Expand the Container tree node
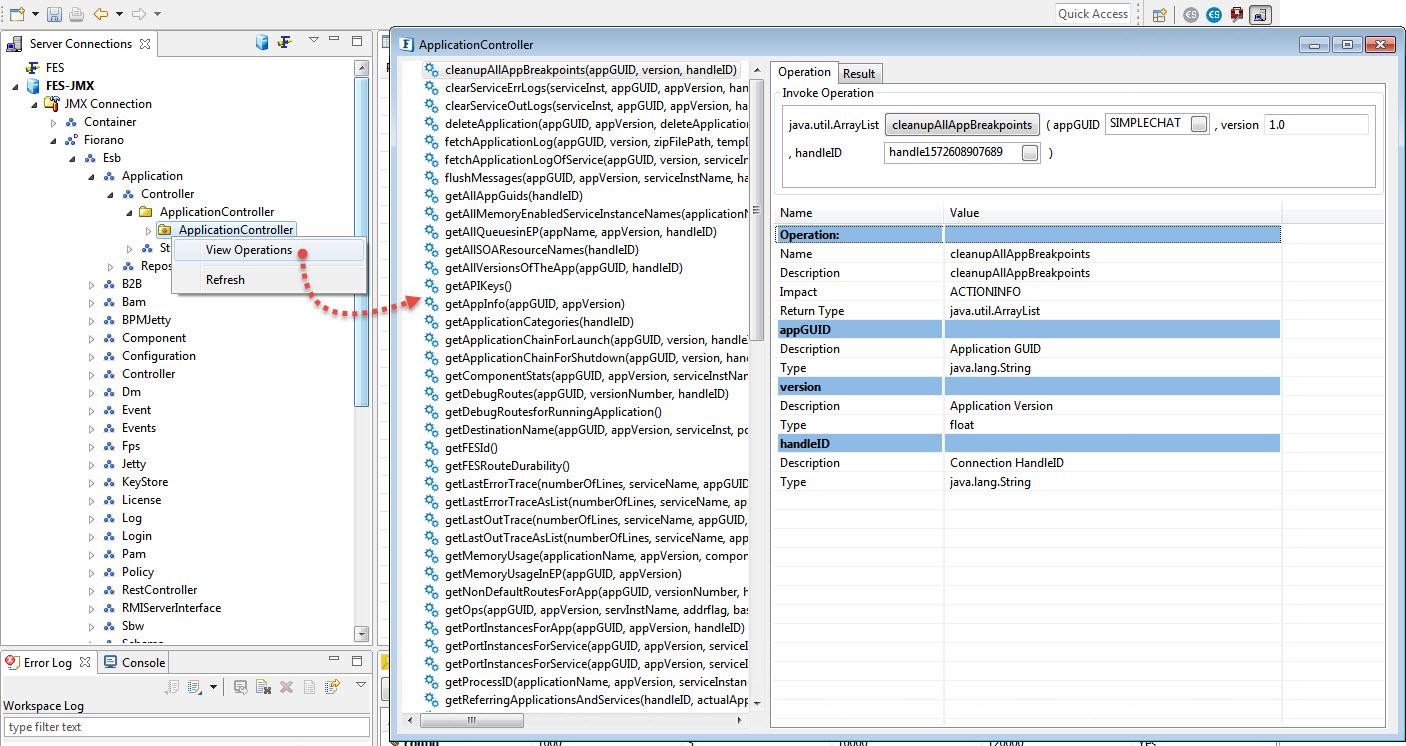1406x746 pixels. (55, 122)
